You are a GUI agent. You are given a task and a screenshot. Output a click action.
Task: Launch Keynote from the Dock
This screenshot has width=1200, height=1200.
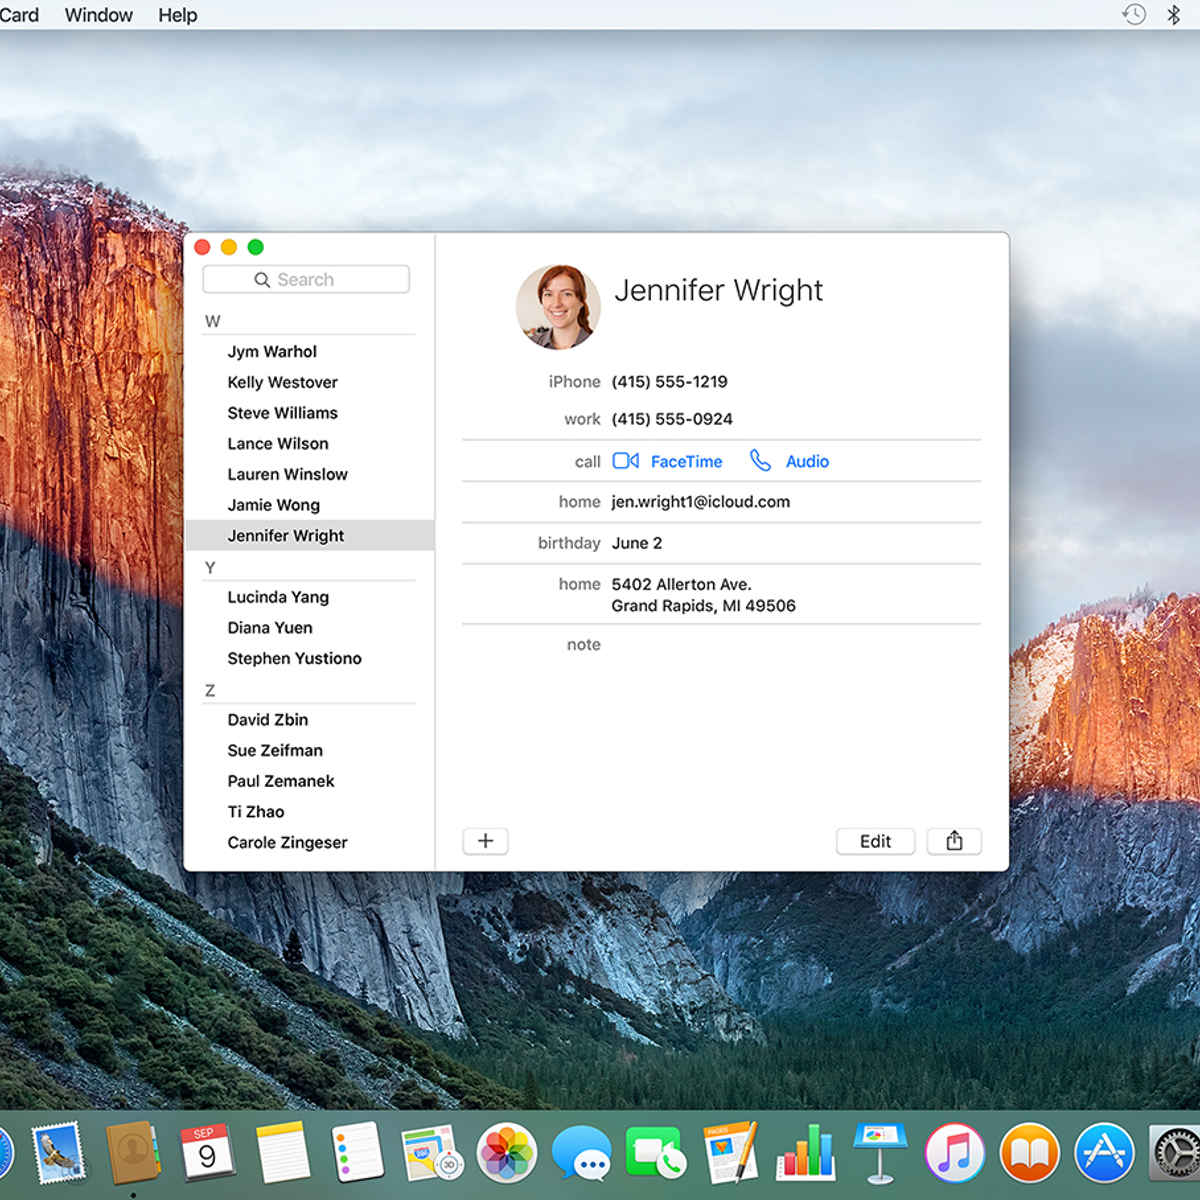[x=881, y=1152]
